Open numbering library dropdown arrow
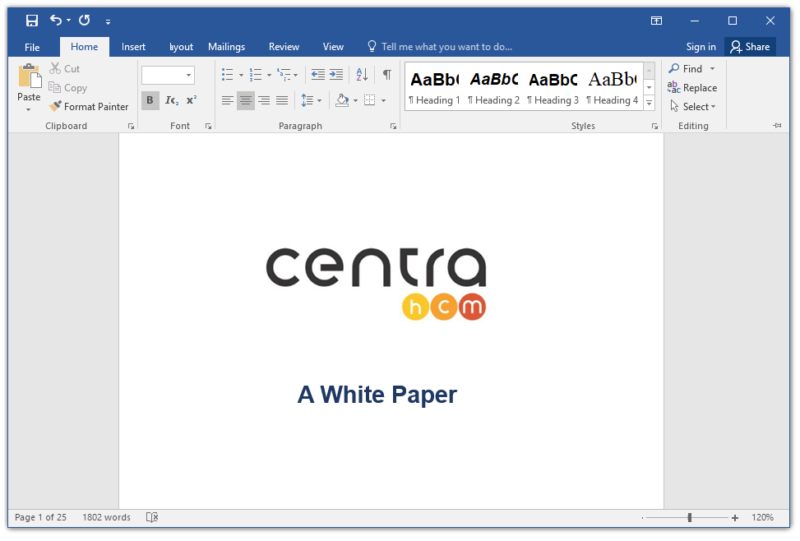This screenshot has height=541, width=800. pos(269,76)
